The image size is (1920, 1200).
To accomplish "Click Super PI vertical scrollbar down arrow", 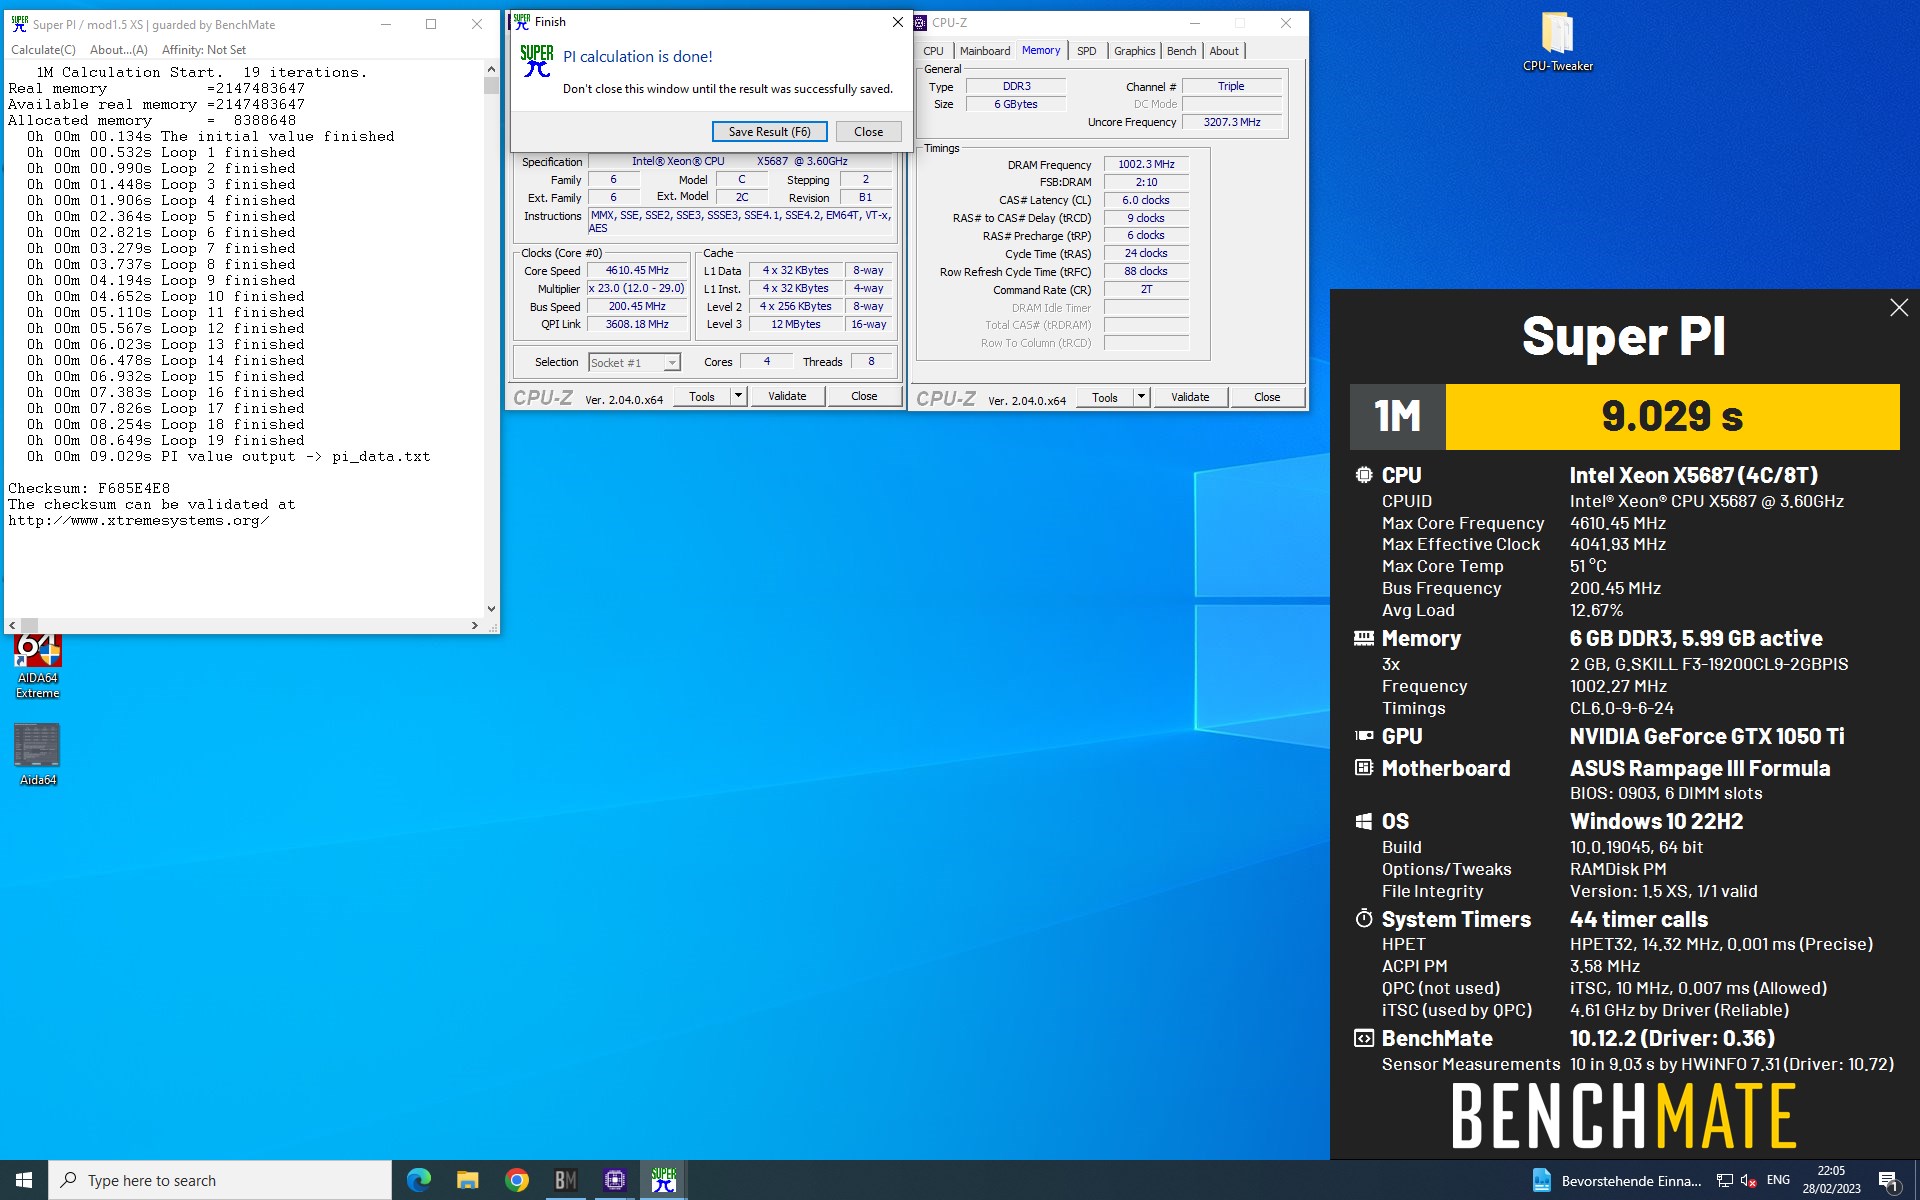I will click(x=491, y=608).
